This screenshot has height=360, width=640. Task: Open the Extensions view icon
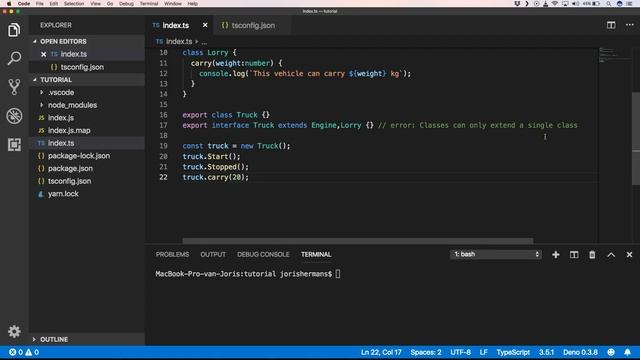click(14, 144)
